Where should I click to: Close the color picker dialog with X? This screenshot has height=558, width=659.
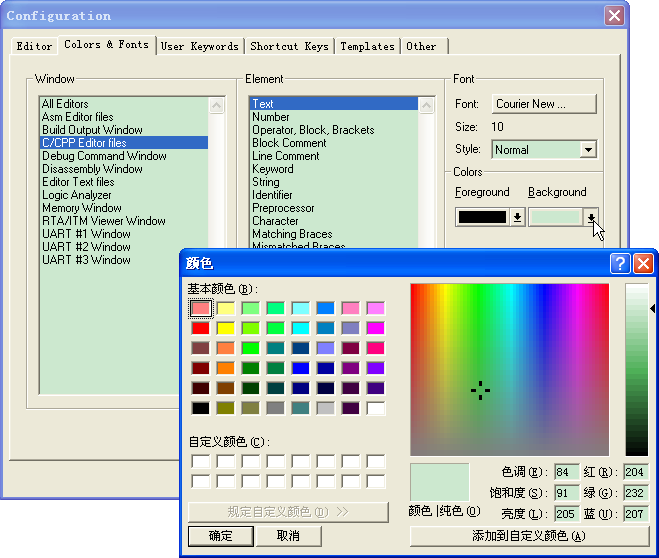click(x=642, y=263)
